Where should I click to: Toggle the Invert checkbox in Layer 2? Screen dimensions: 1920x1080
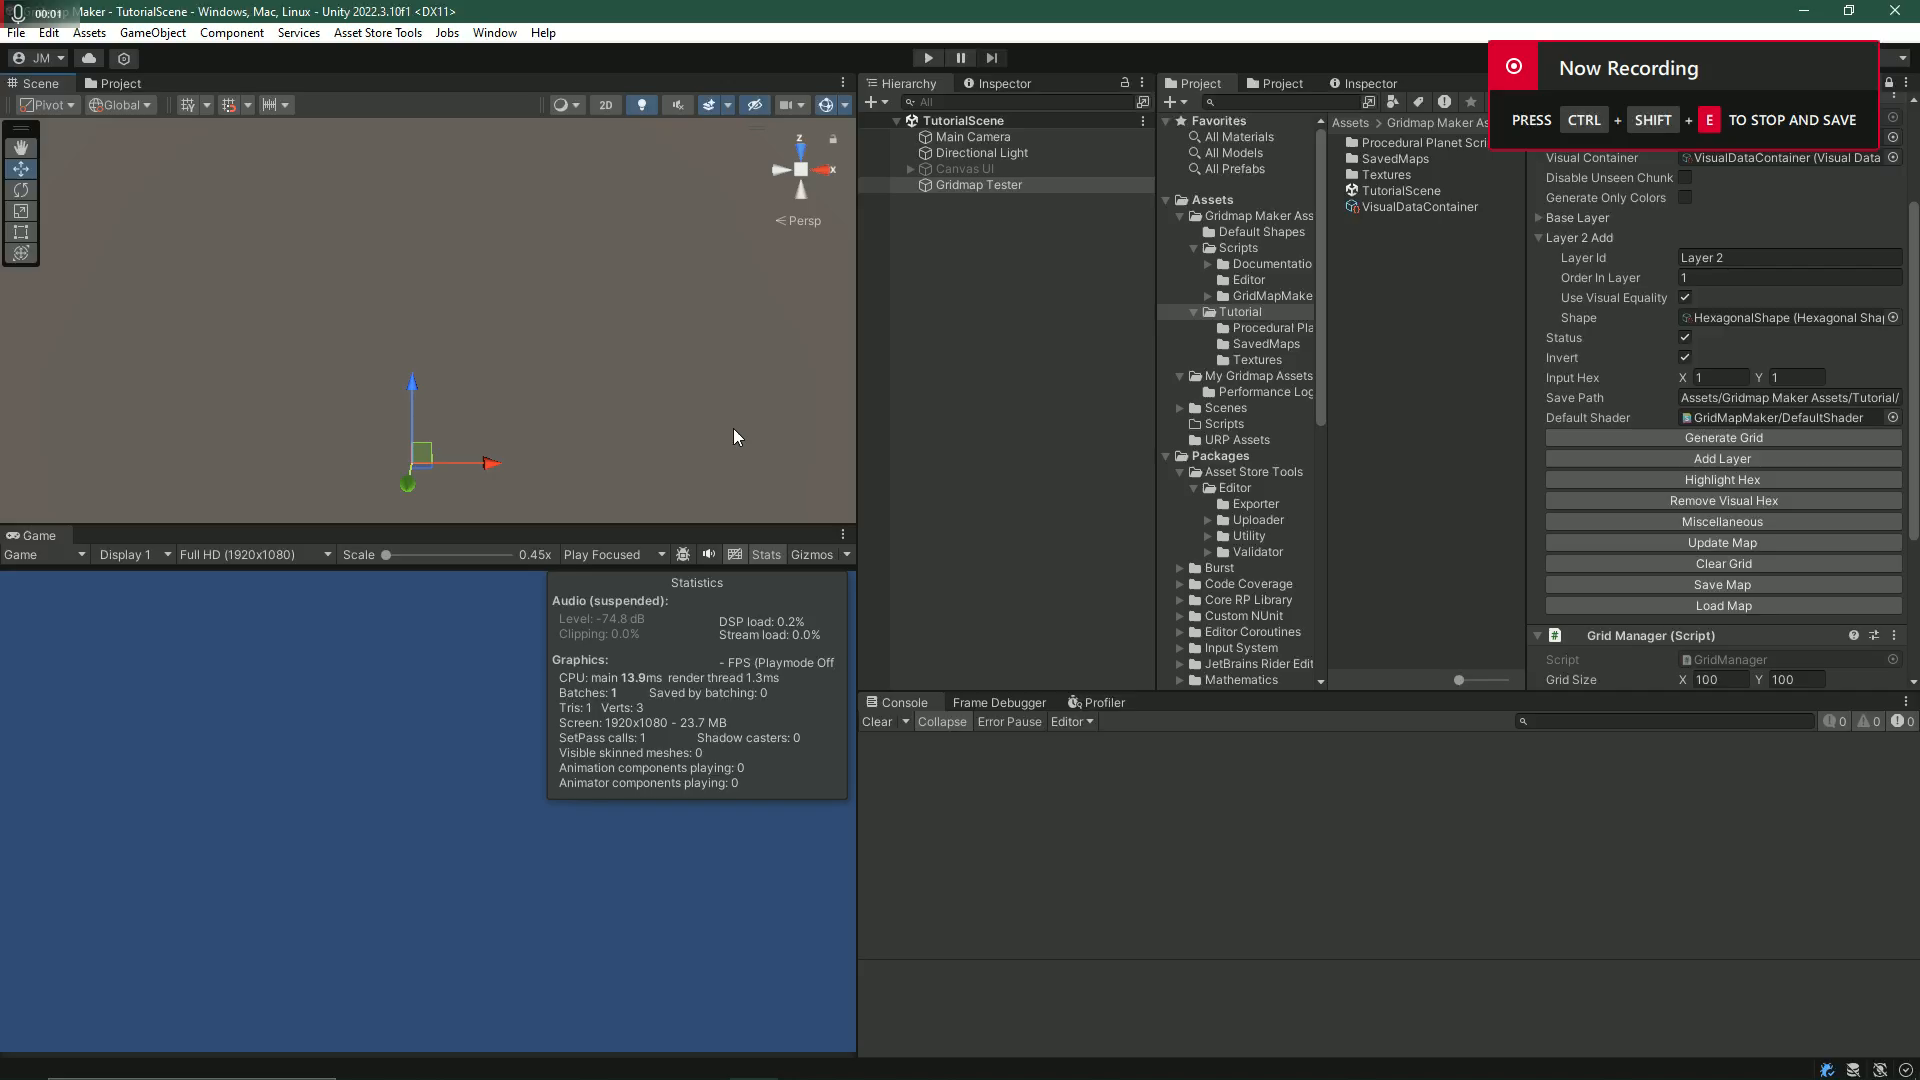1685,357
